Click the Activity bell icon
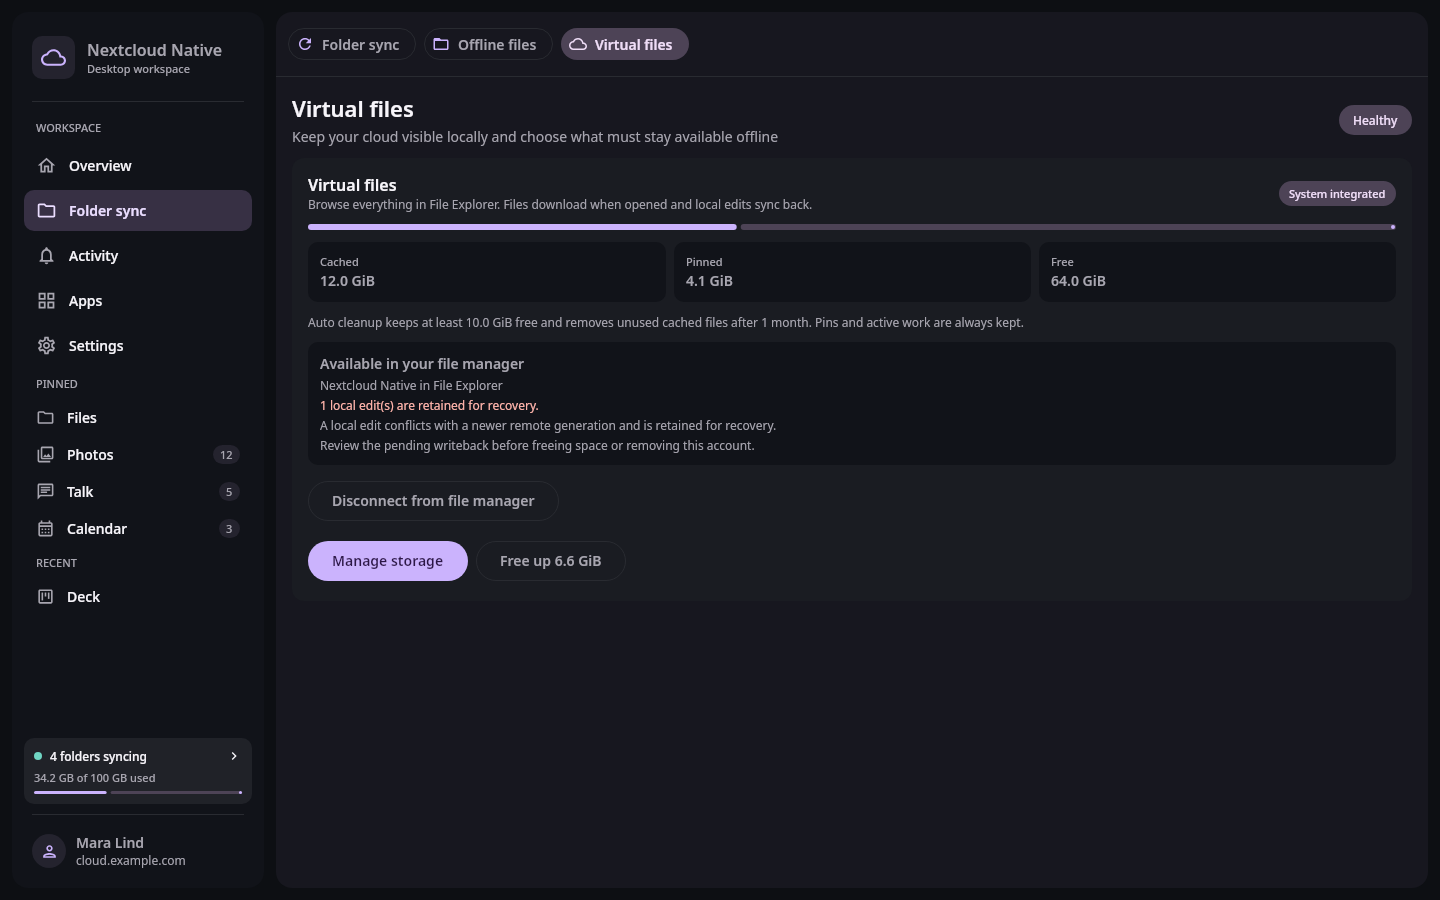Screen dimensions: 1440x900 [46, 256]
